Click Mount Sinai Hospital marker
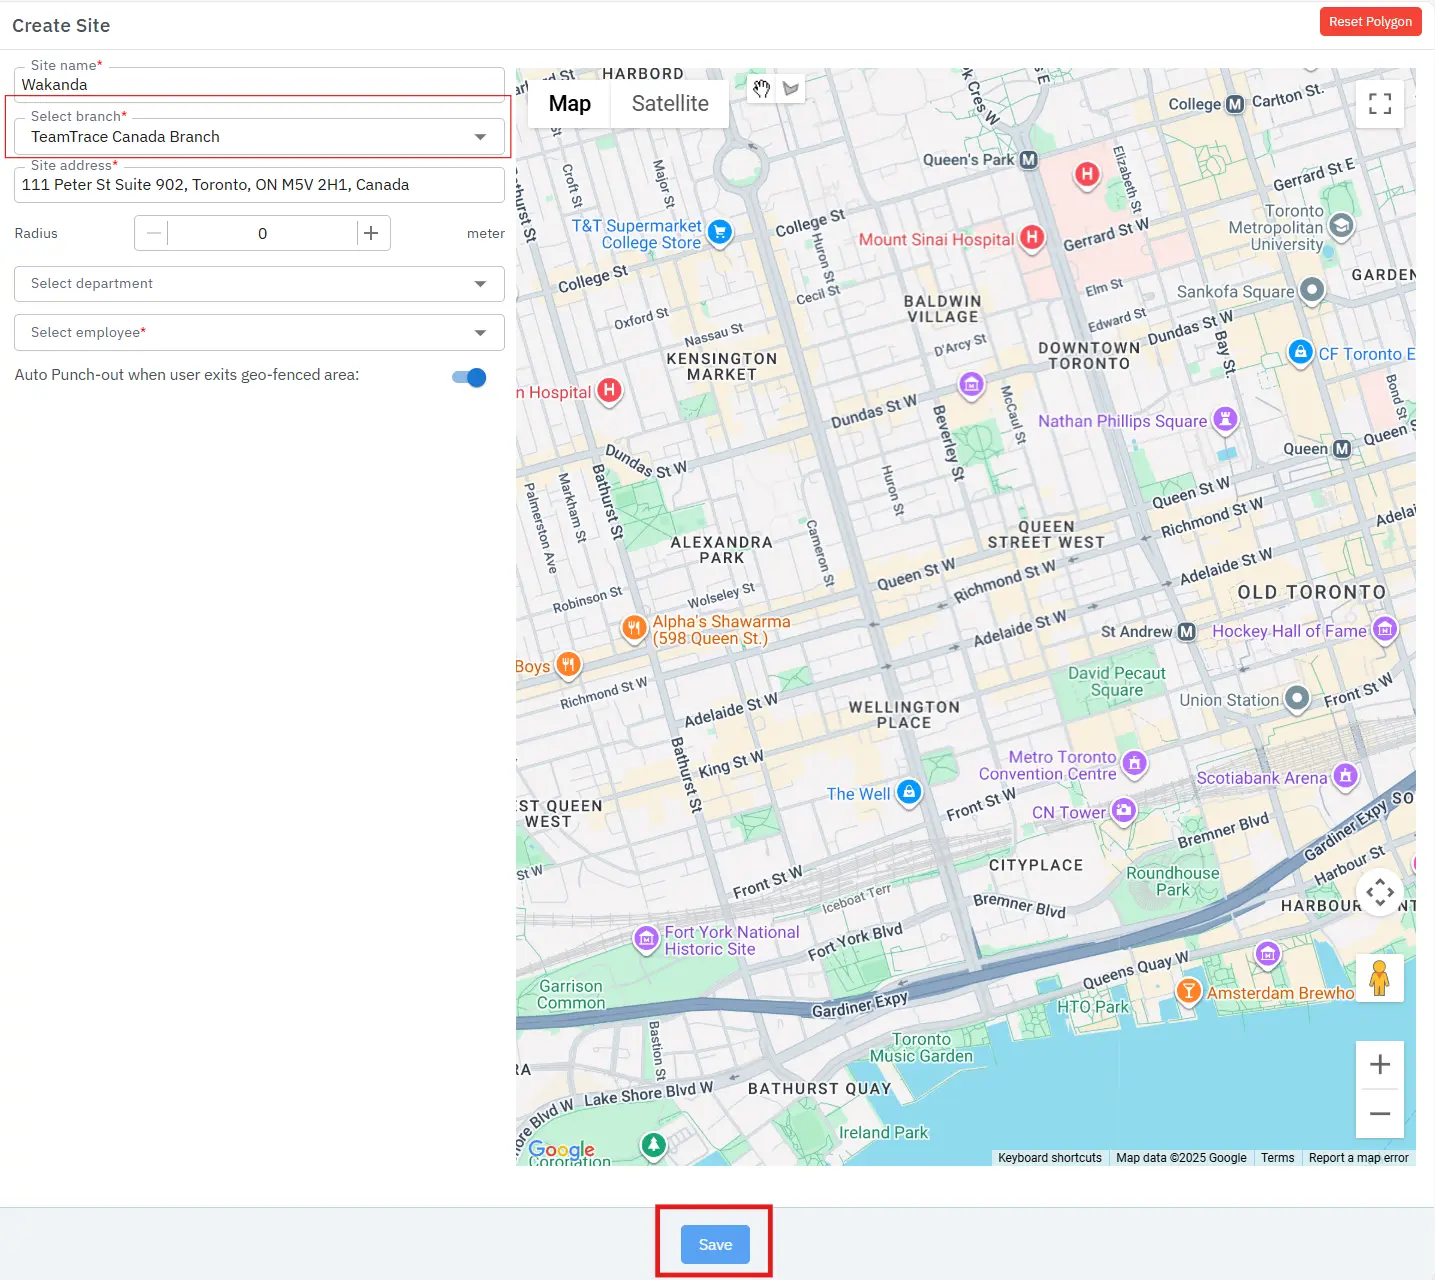This screenshot has height=1280, width=1435. click(1032, 238)
